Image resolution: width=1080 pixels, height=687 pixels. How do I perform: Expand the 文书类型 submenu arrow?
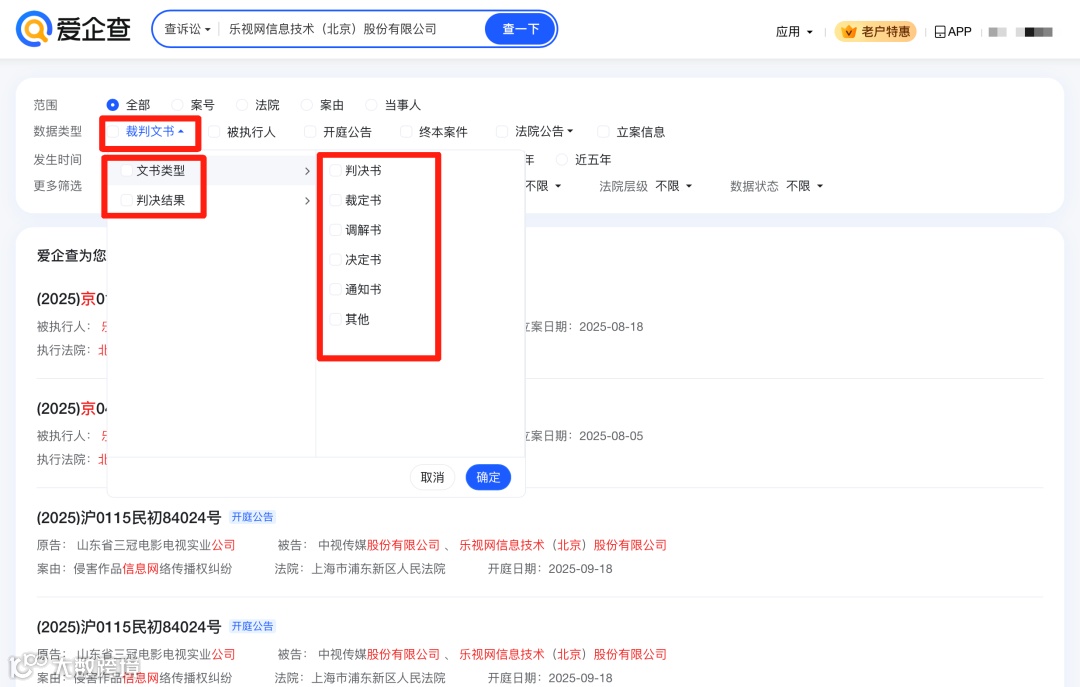(307, 171)
